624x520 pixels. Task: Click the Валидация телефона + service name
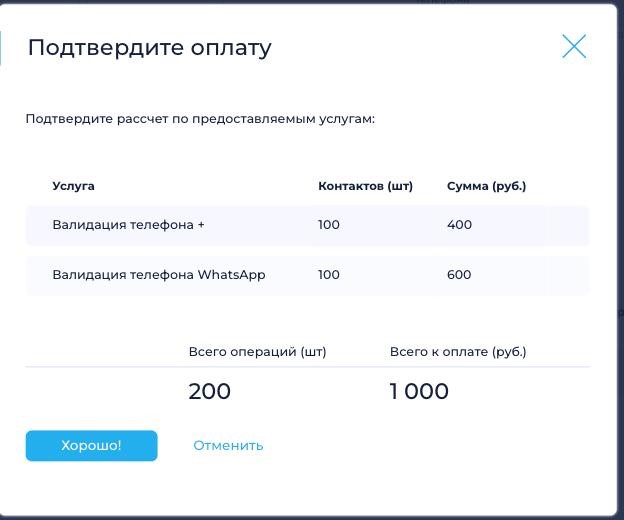pyautogui.click(x=128, y=225)
